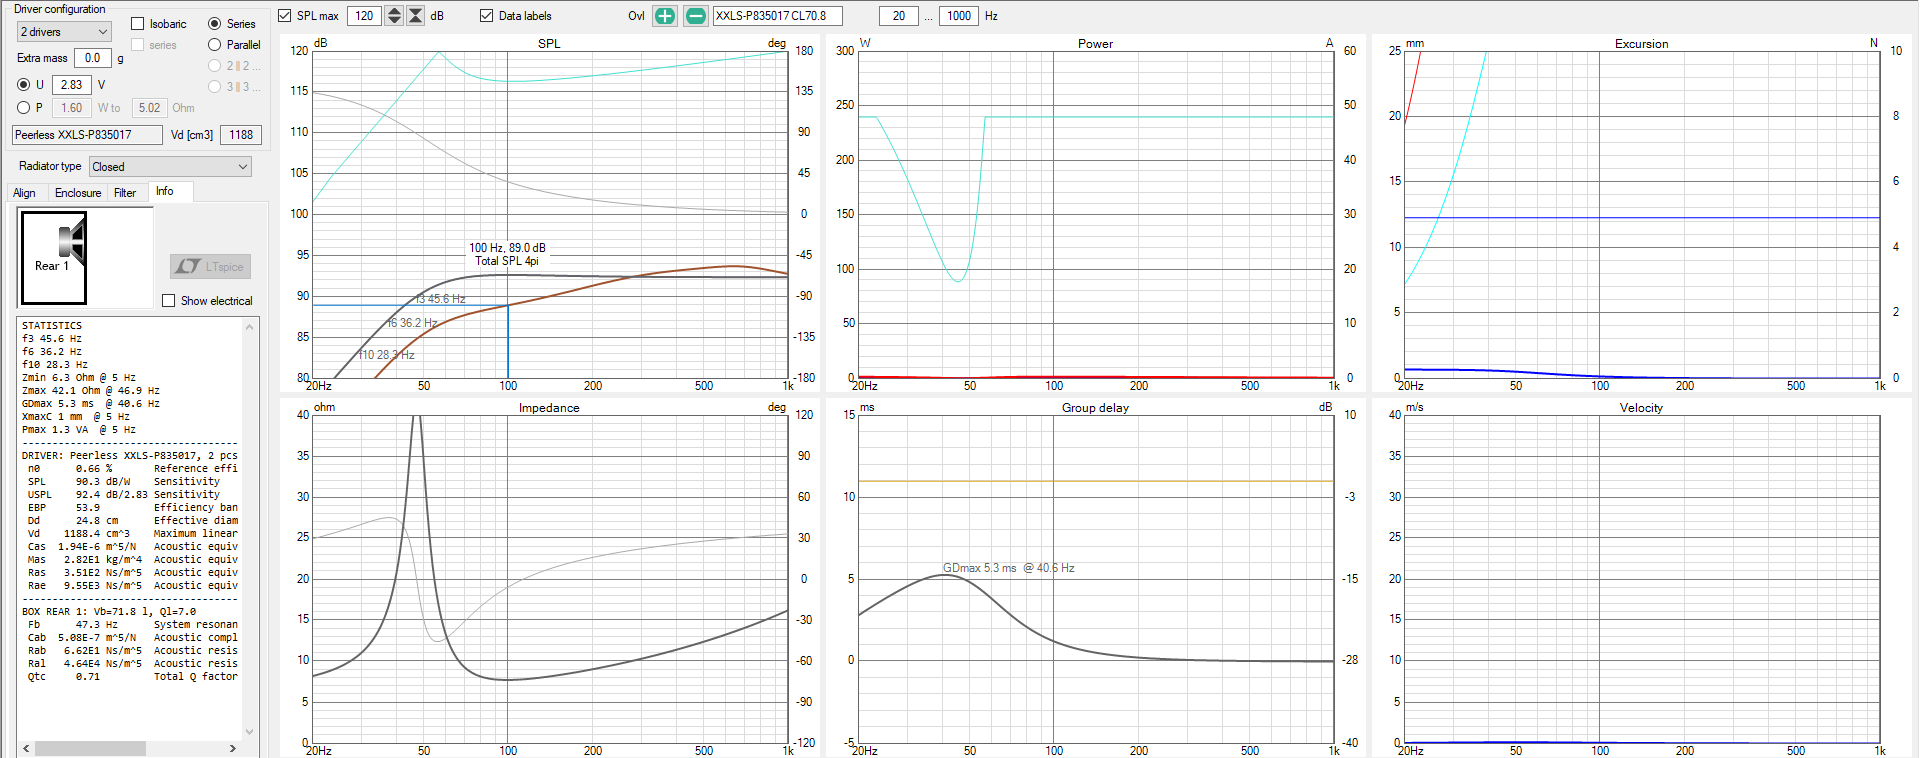The width and height of the screenshot is (1920, 758).
Task: Click the '100 Hz, 89.0 dB' data label
Action: [508, 248]
